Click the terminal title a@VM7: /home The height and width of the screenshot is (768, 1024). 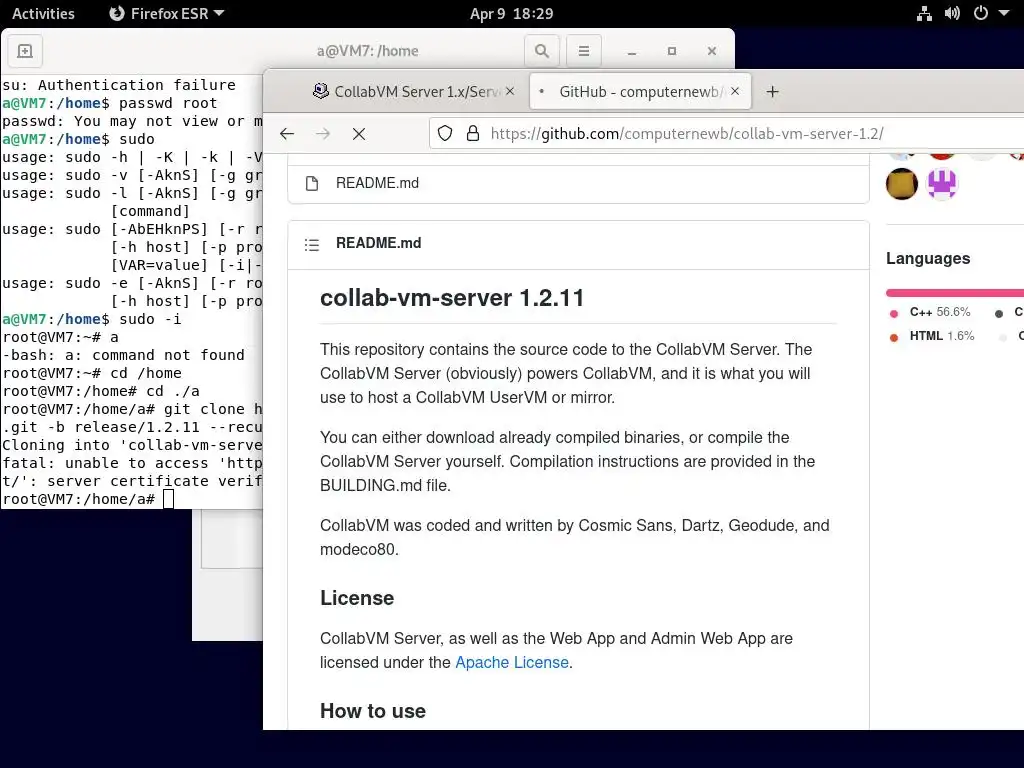(x=368, y=51)
